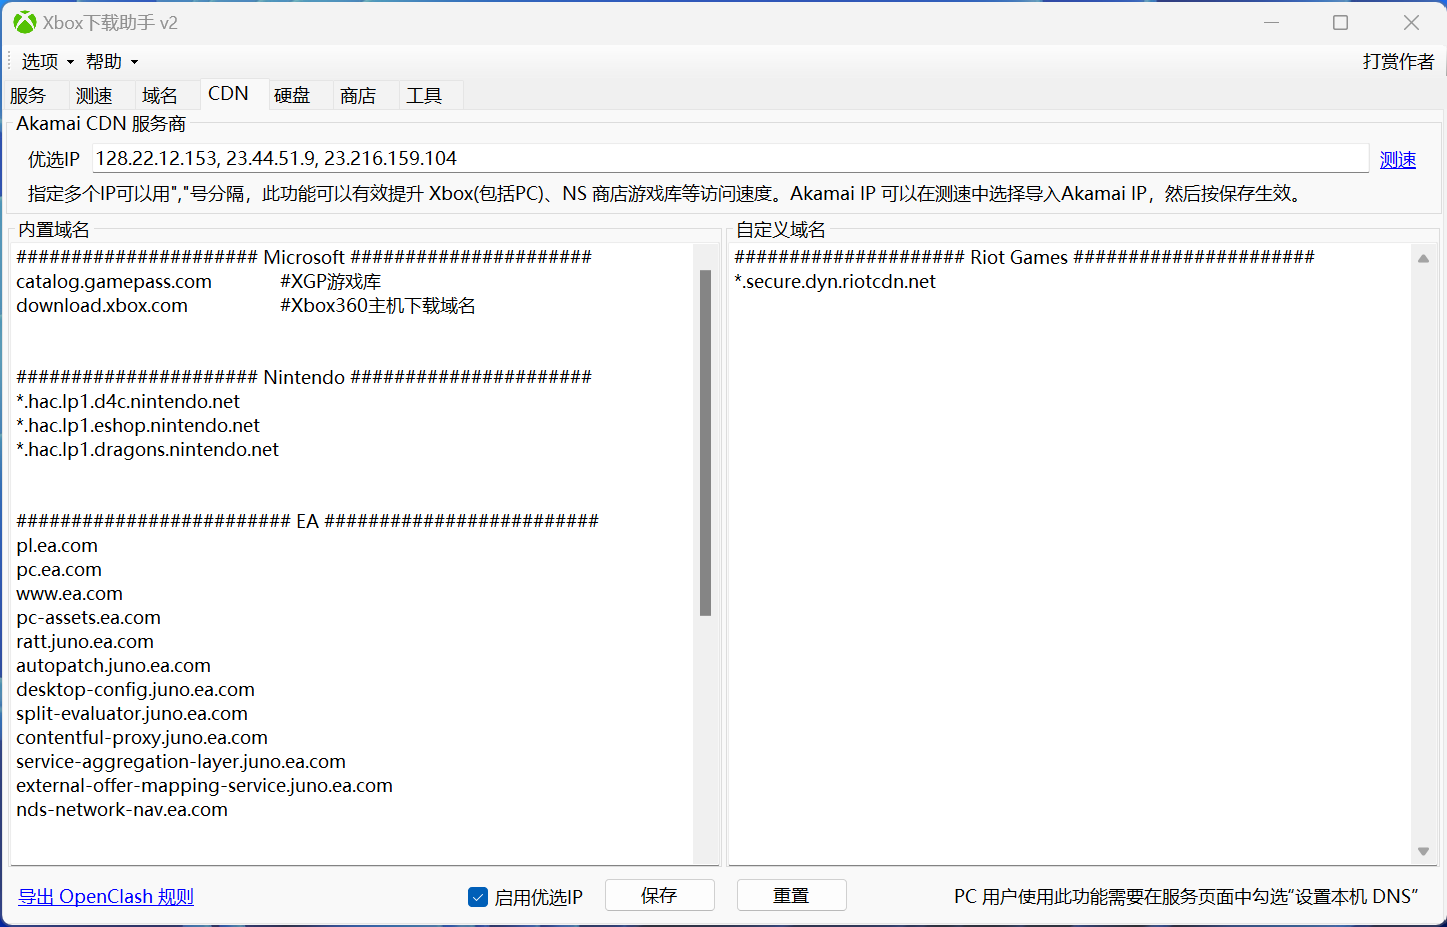This screenshot has width=1447, height=927.
Task: Click the 测速 link beside the IP field
Action: tap(1397, 158)
